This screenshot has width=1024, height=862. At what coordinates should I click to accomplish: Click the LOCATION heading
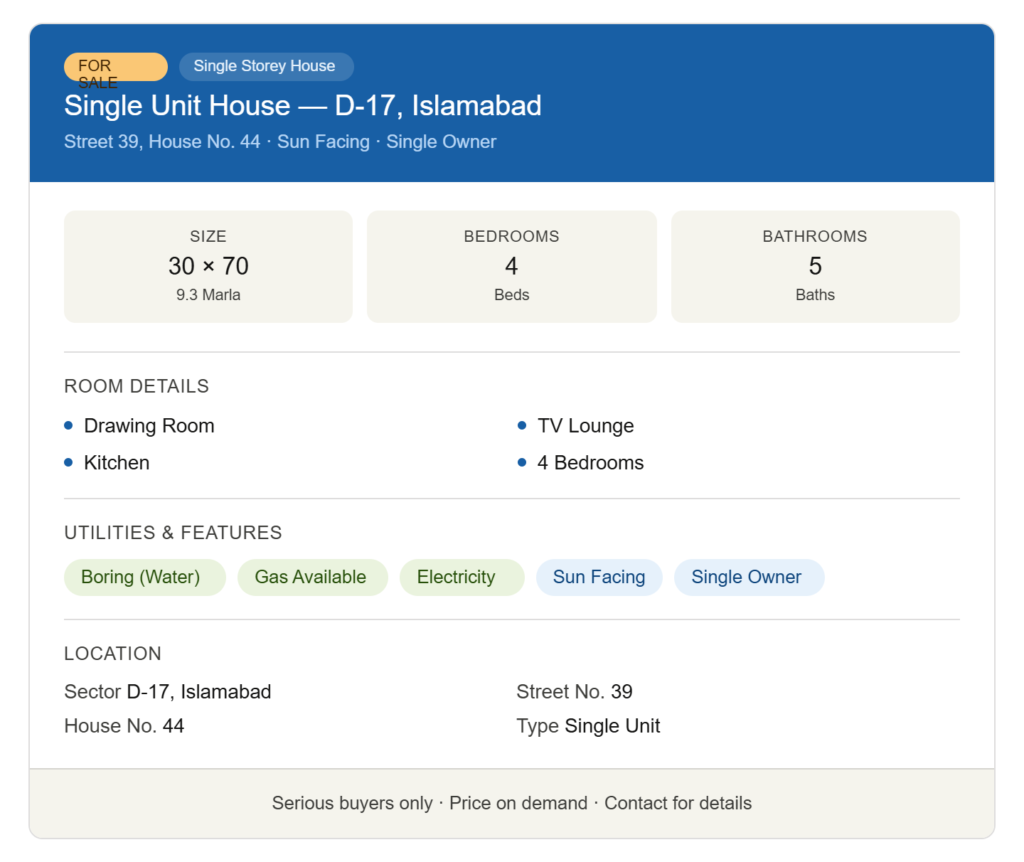112,654
